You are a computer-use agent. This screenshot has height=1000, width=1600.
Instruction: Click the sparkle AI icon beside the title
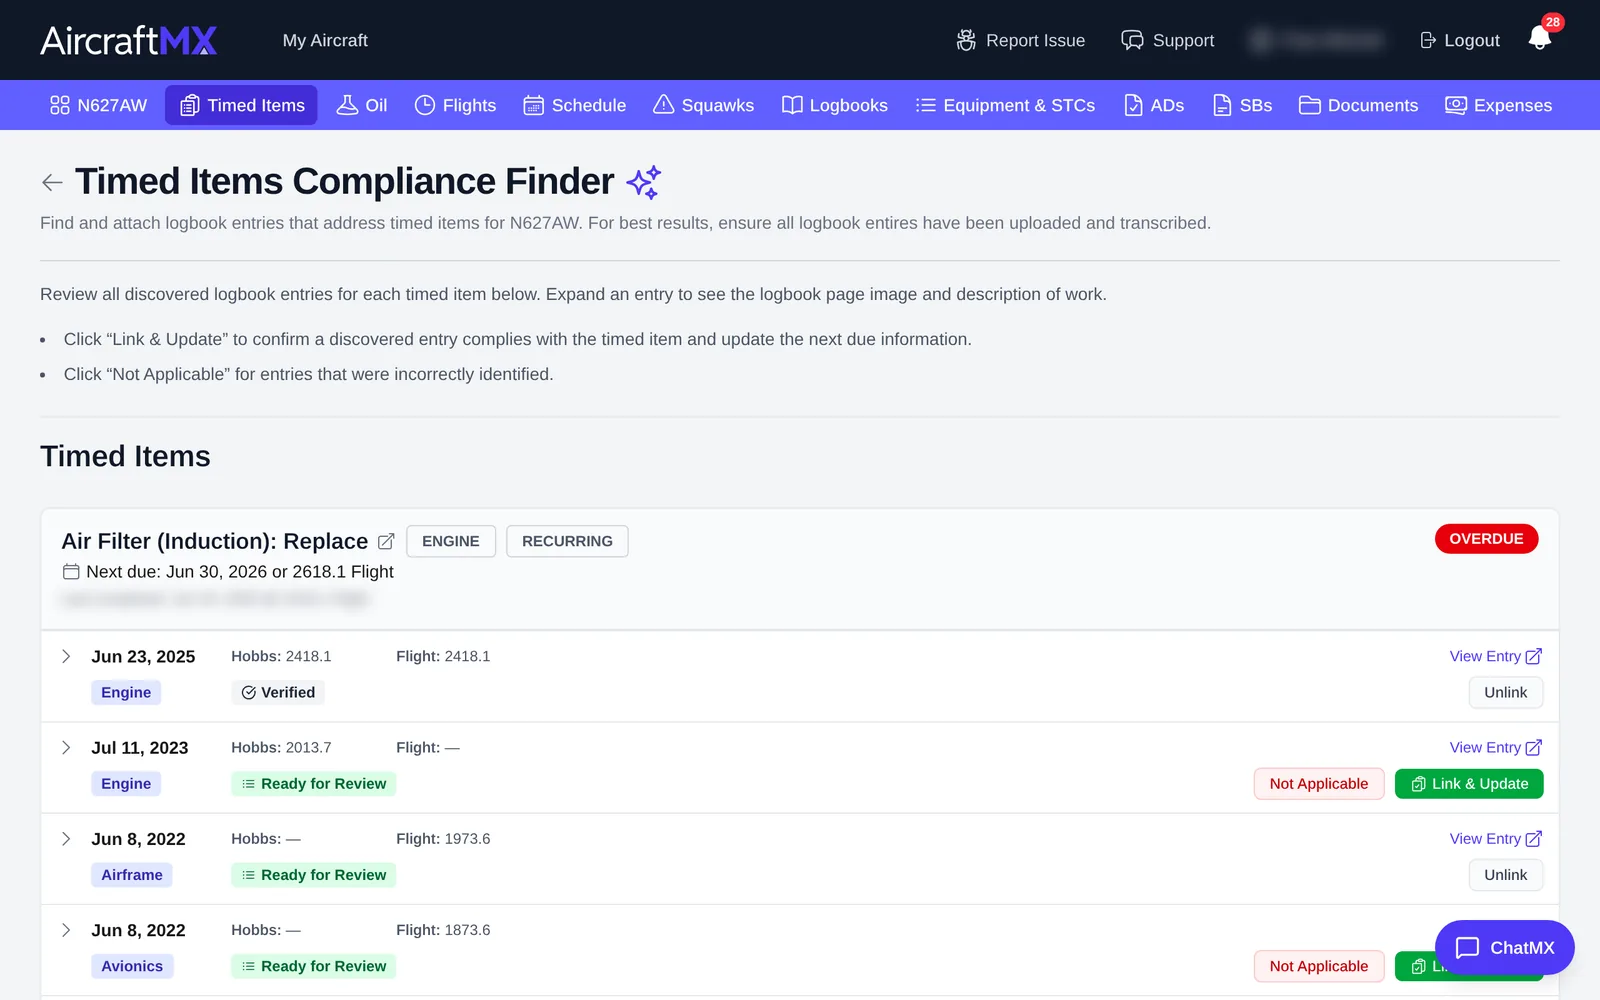644,182
